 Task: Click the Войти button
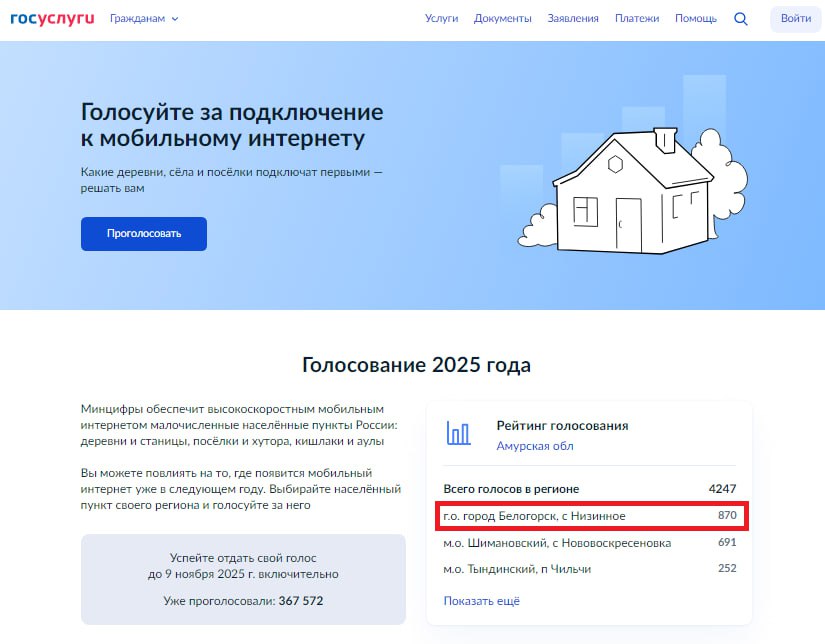(x=795, y=18)
